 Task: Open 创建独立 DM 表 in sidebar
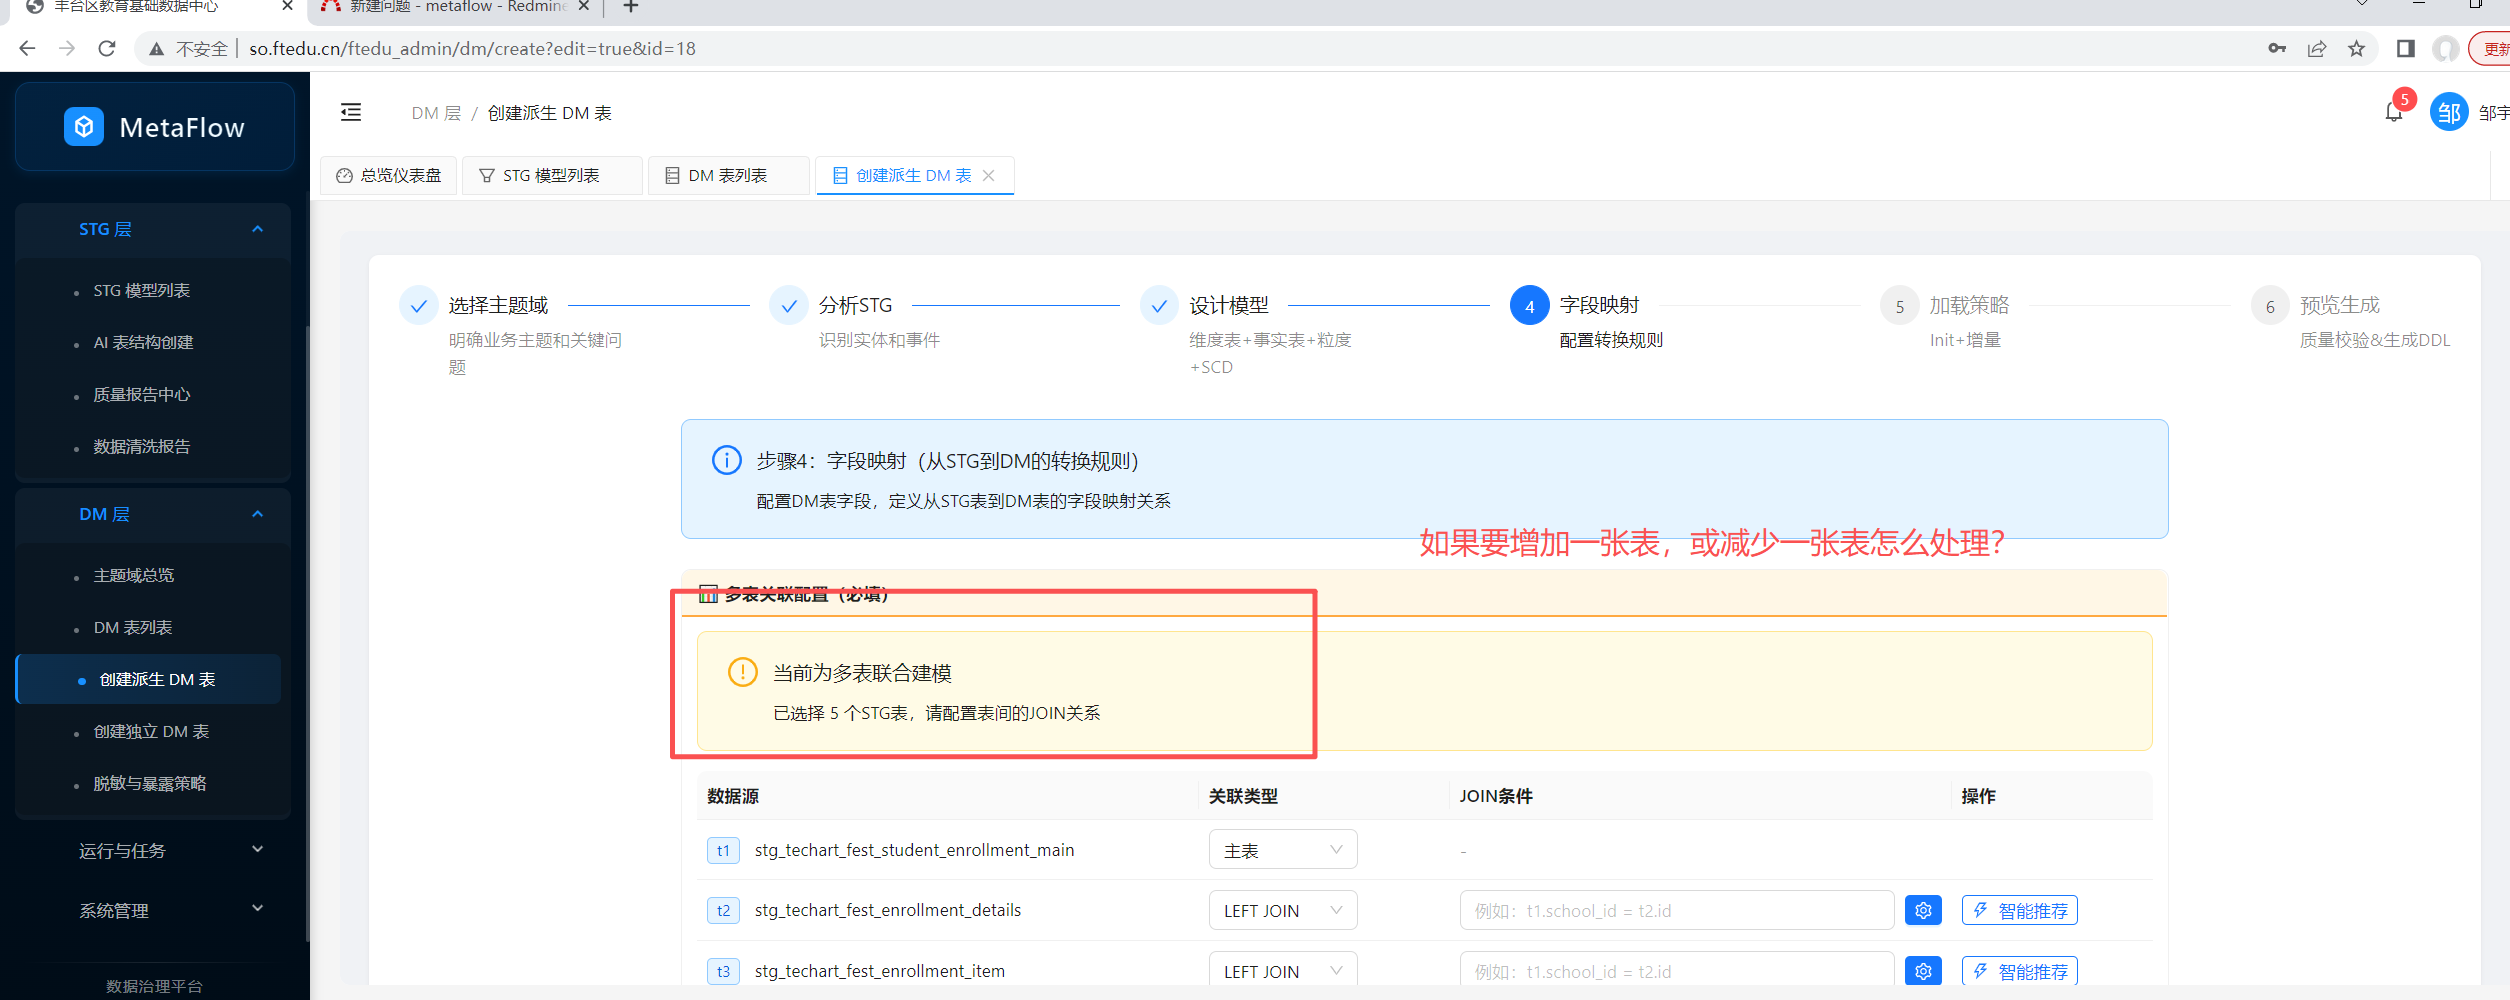point(151,731)
